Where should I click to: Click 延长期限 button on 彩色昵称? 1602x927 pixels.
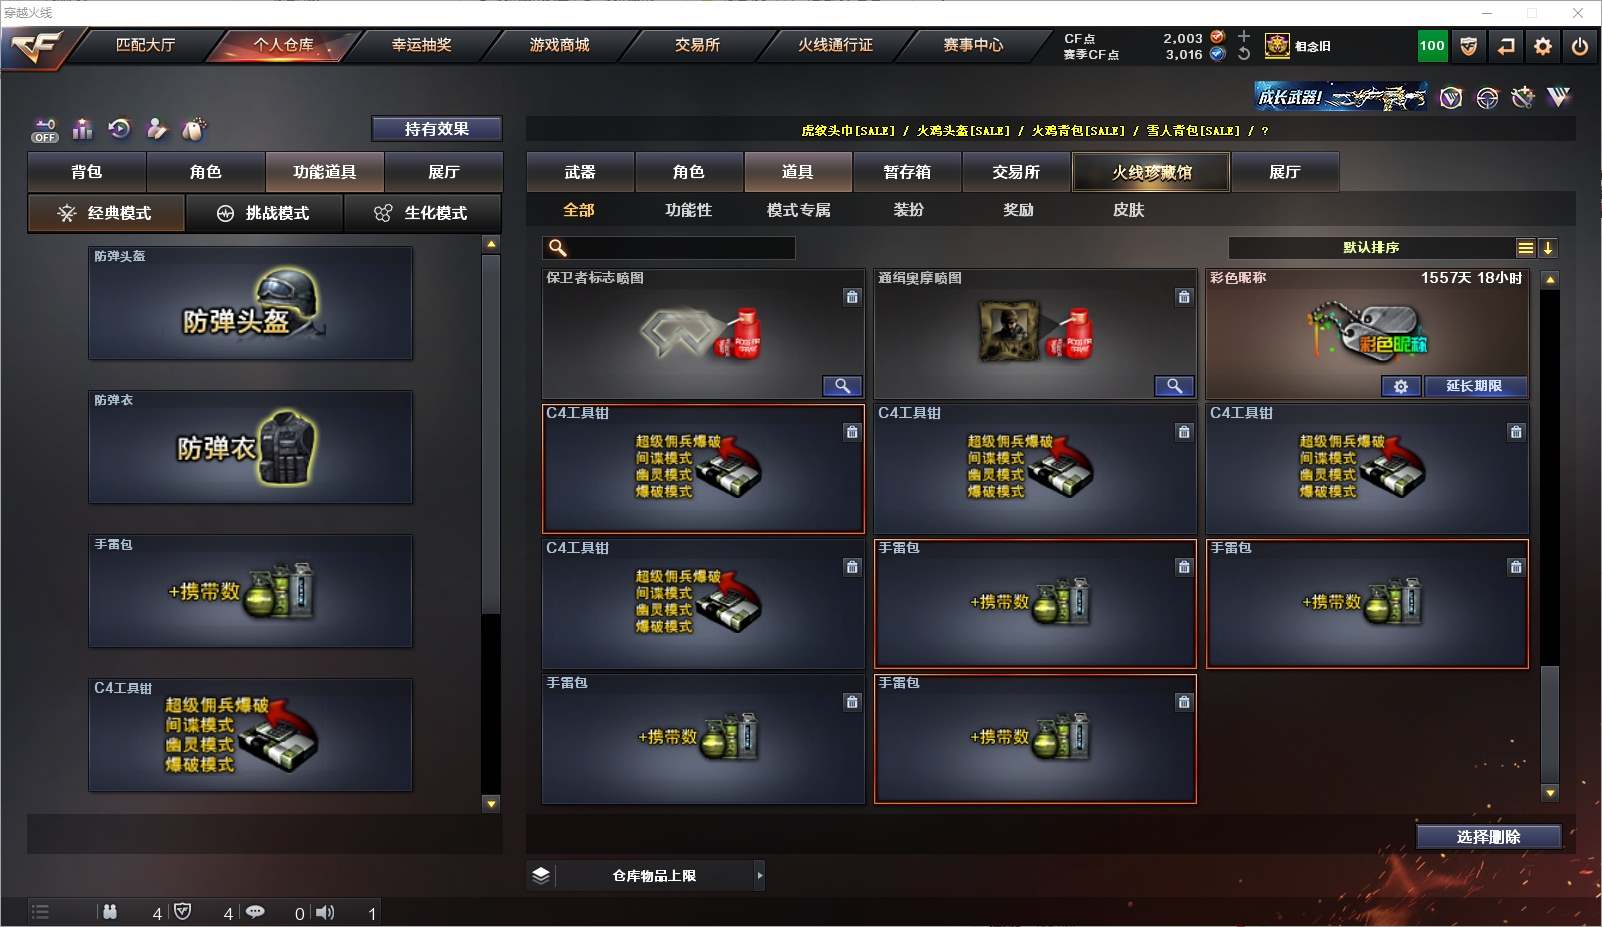(x=1475, y=386)
